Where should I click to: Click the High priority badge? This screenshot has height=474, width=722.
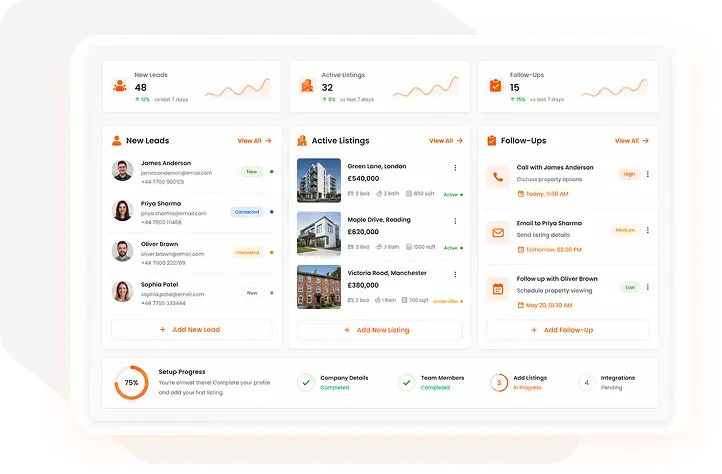point(629,174)
